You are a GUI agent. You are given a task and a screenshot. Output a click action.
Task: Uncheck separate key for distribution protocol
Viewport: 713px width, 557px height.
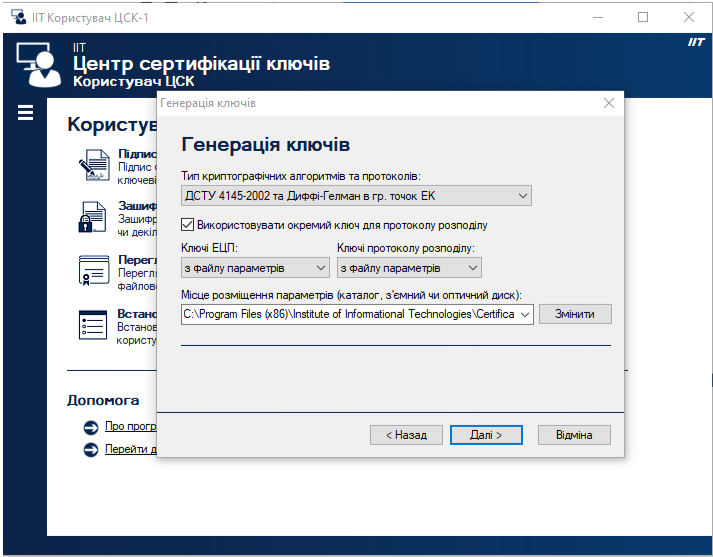[187, 225]
